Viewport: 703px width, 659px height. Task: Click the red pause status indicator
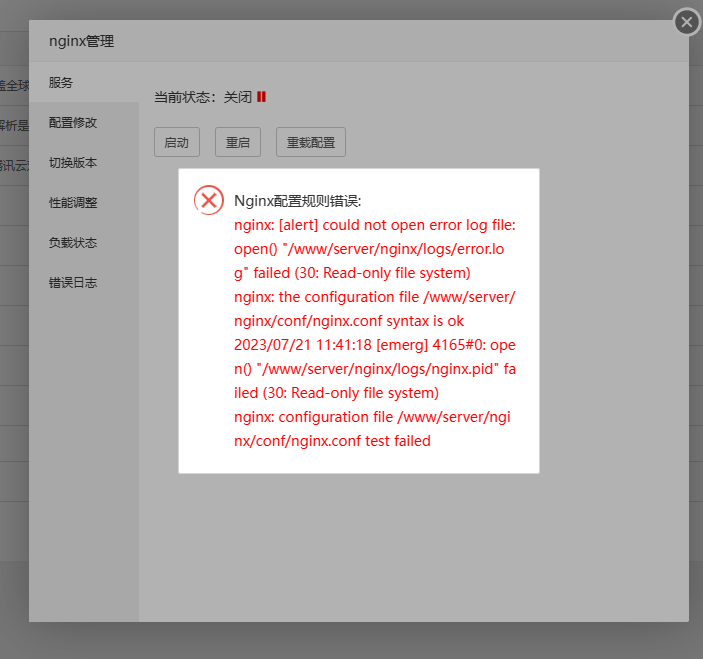pyautogui.click(x=261, y=97)
